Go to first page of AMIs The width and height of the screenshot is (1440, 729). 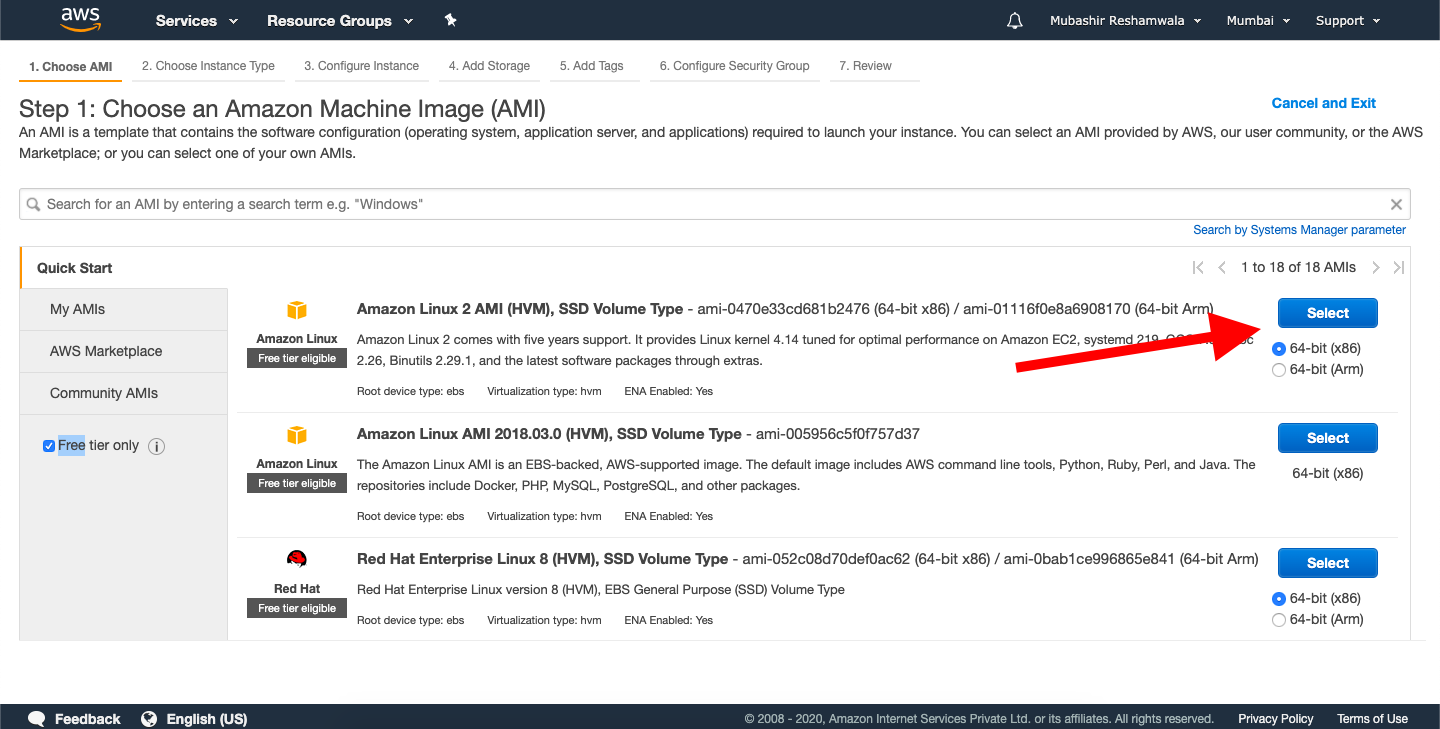pos(1198,267)
